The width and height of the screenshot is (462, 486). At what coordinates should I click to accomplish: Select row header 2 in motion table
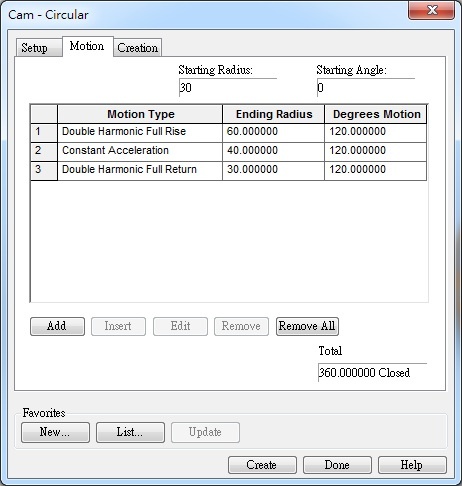click(x=44, y=152)
